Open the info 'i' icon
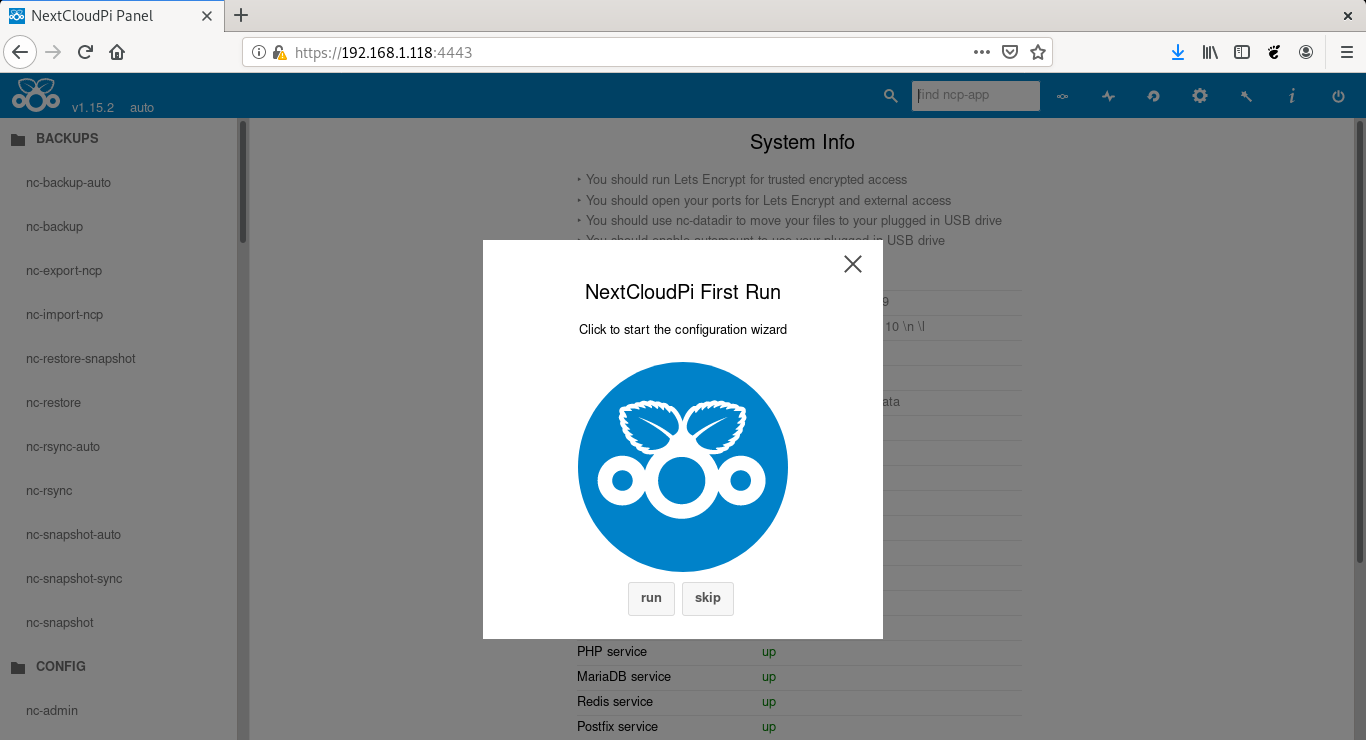 [x=1292, y=96]
